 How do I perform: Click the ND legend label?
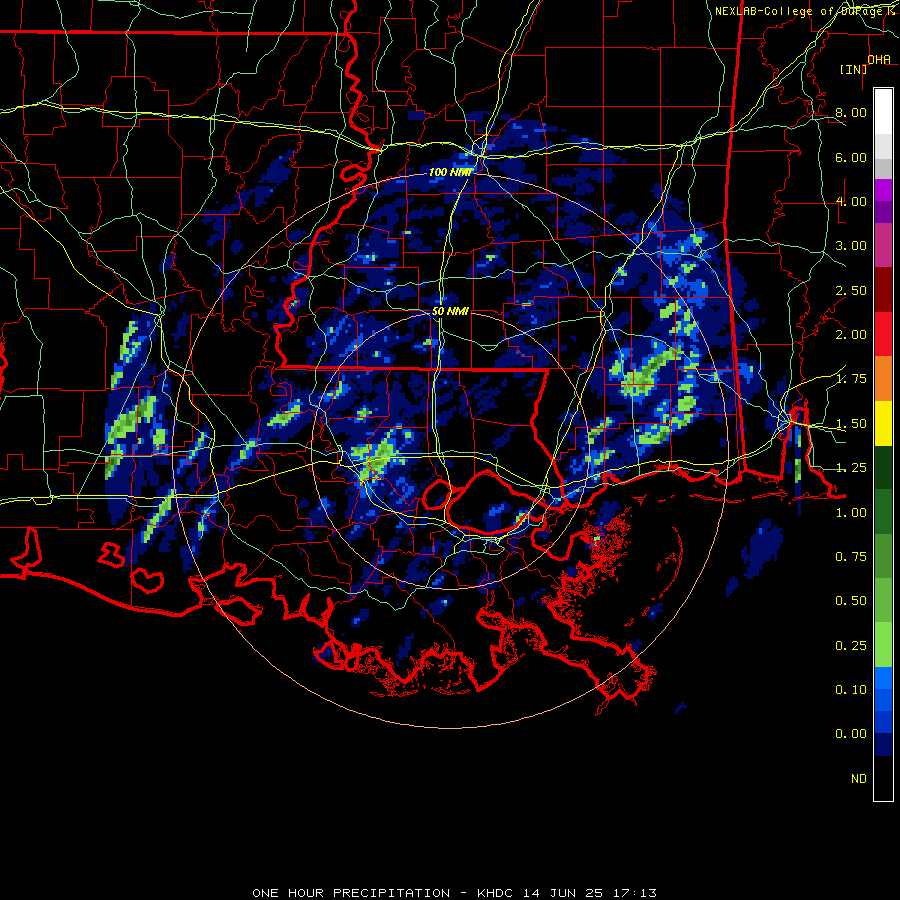[x=859, y=779]
